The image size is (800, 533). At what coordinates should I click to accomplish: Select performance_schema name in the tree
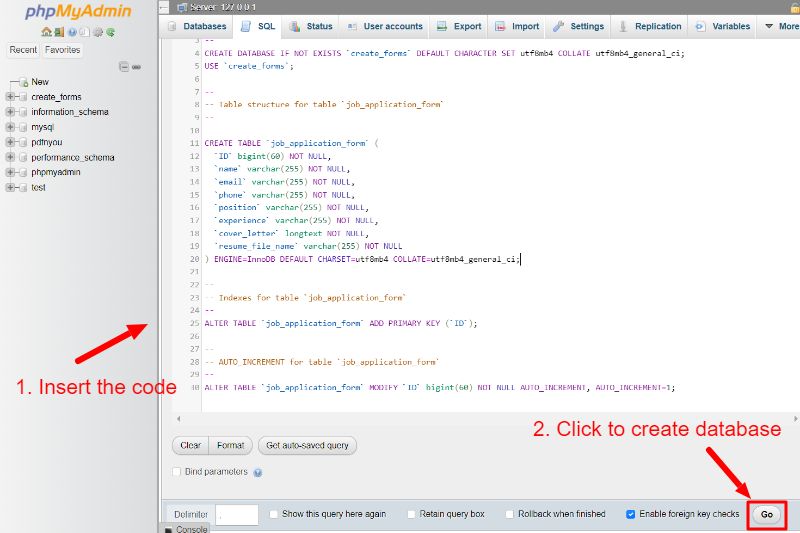(73, 158)
